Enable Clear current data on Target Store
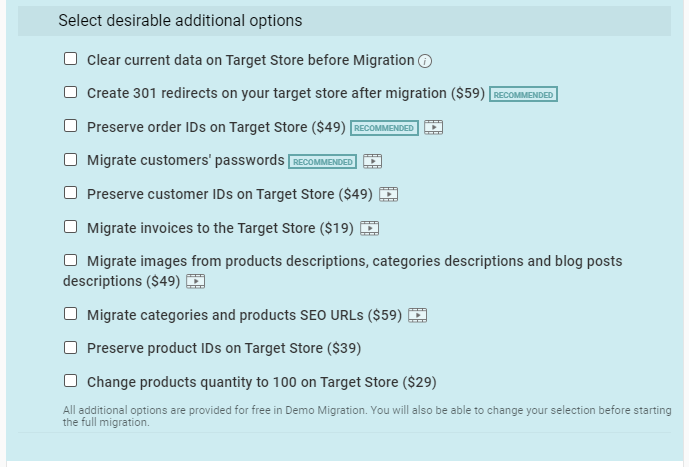 [x=70, y=59]
